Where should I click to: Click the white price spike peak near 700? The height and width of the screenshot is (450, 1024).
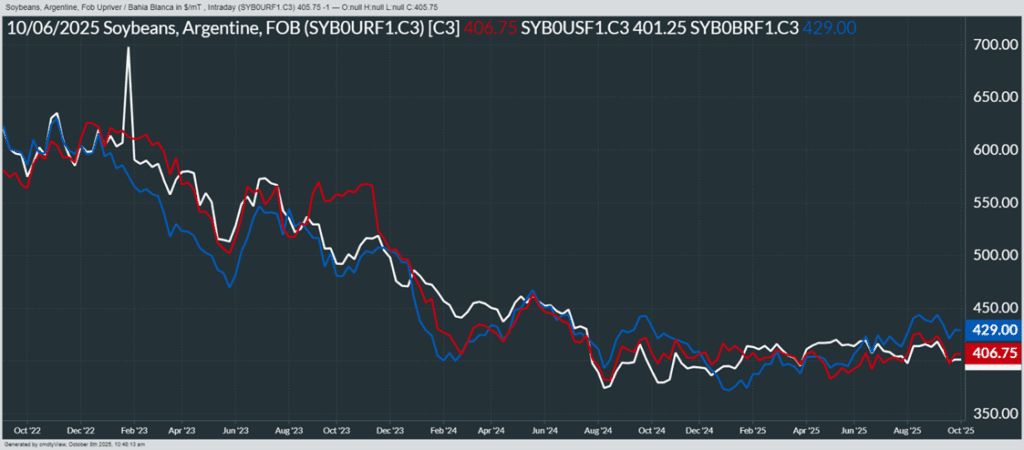pos(128,48)
